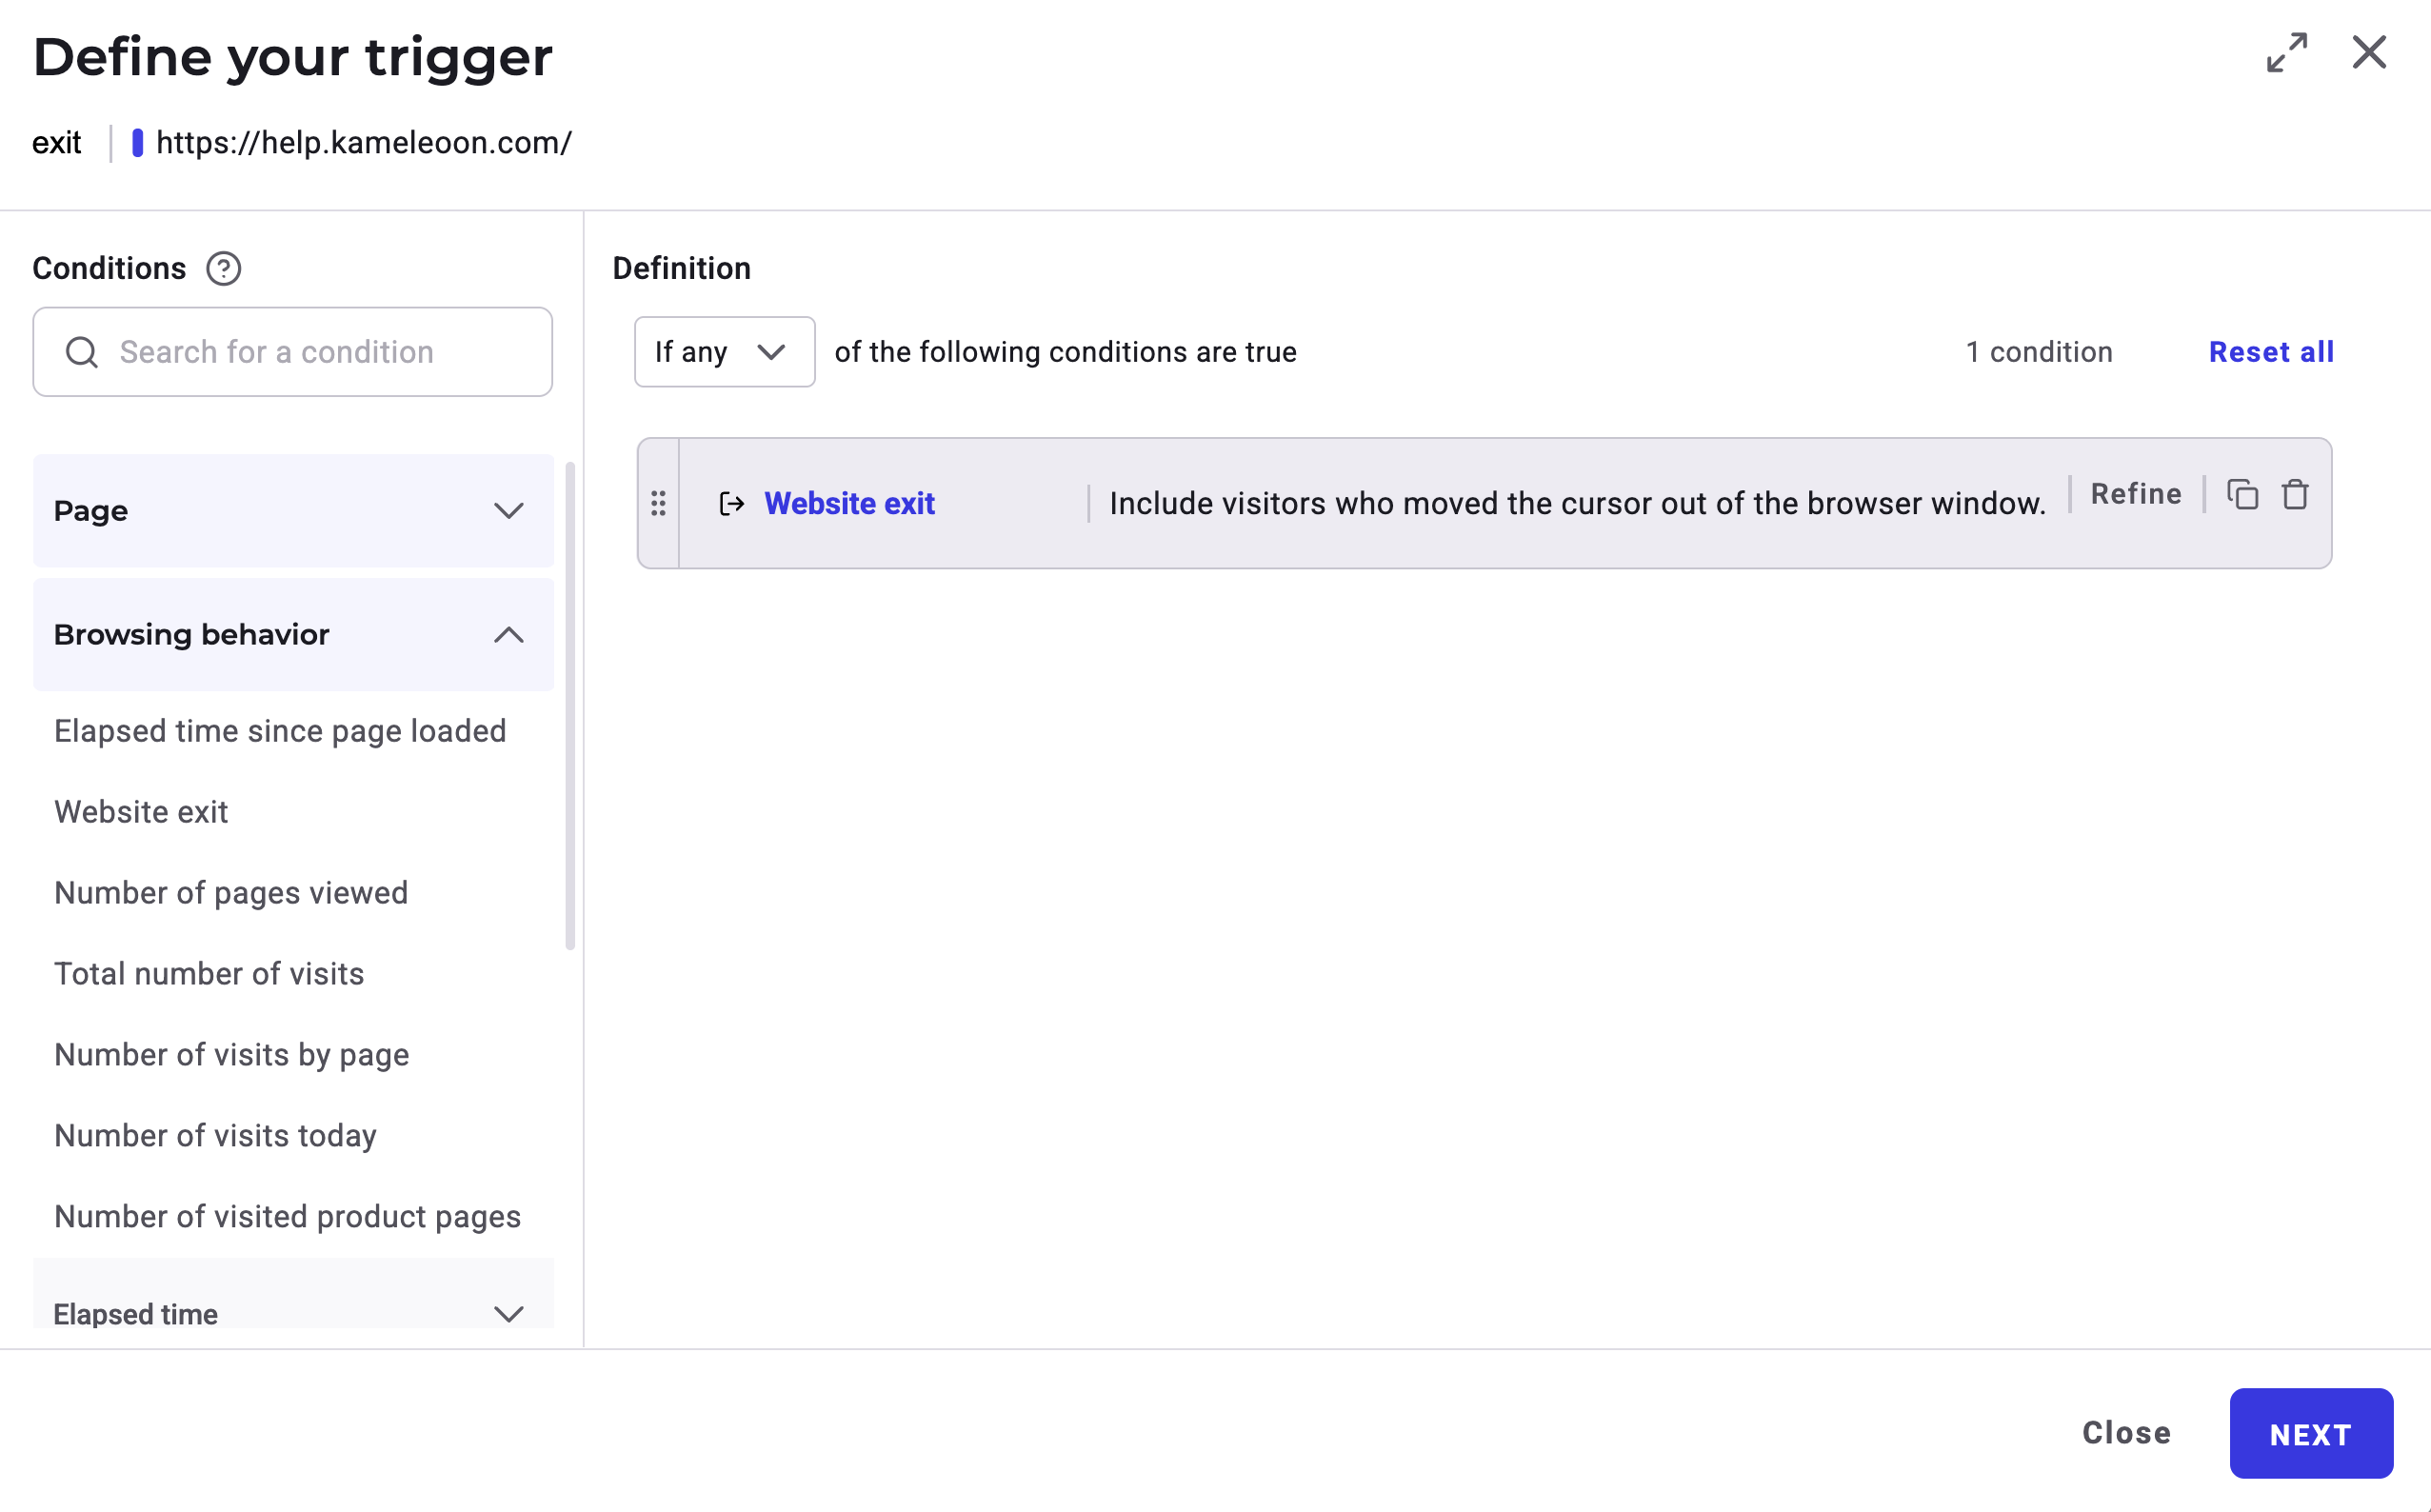Click the Close button at the bottom
The image size is (2431, 1512).
(2126, 1433)
